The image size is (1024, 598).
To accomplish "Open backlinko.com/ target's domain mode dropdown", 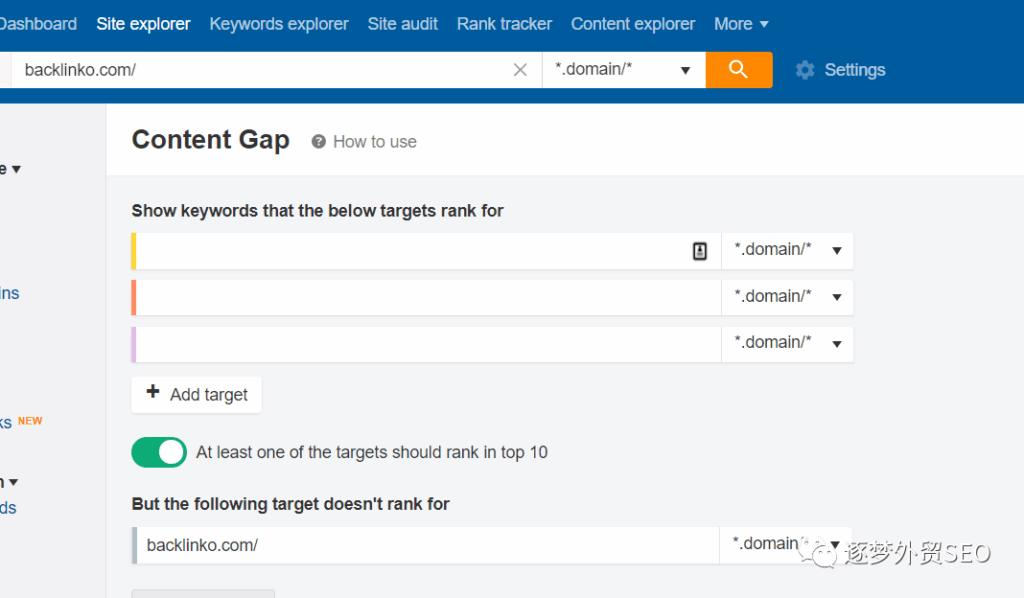I will [x=786, y=544].
